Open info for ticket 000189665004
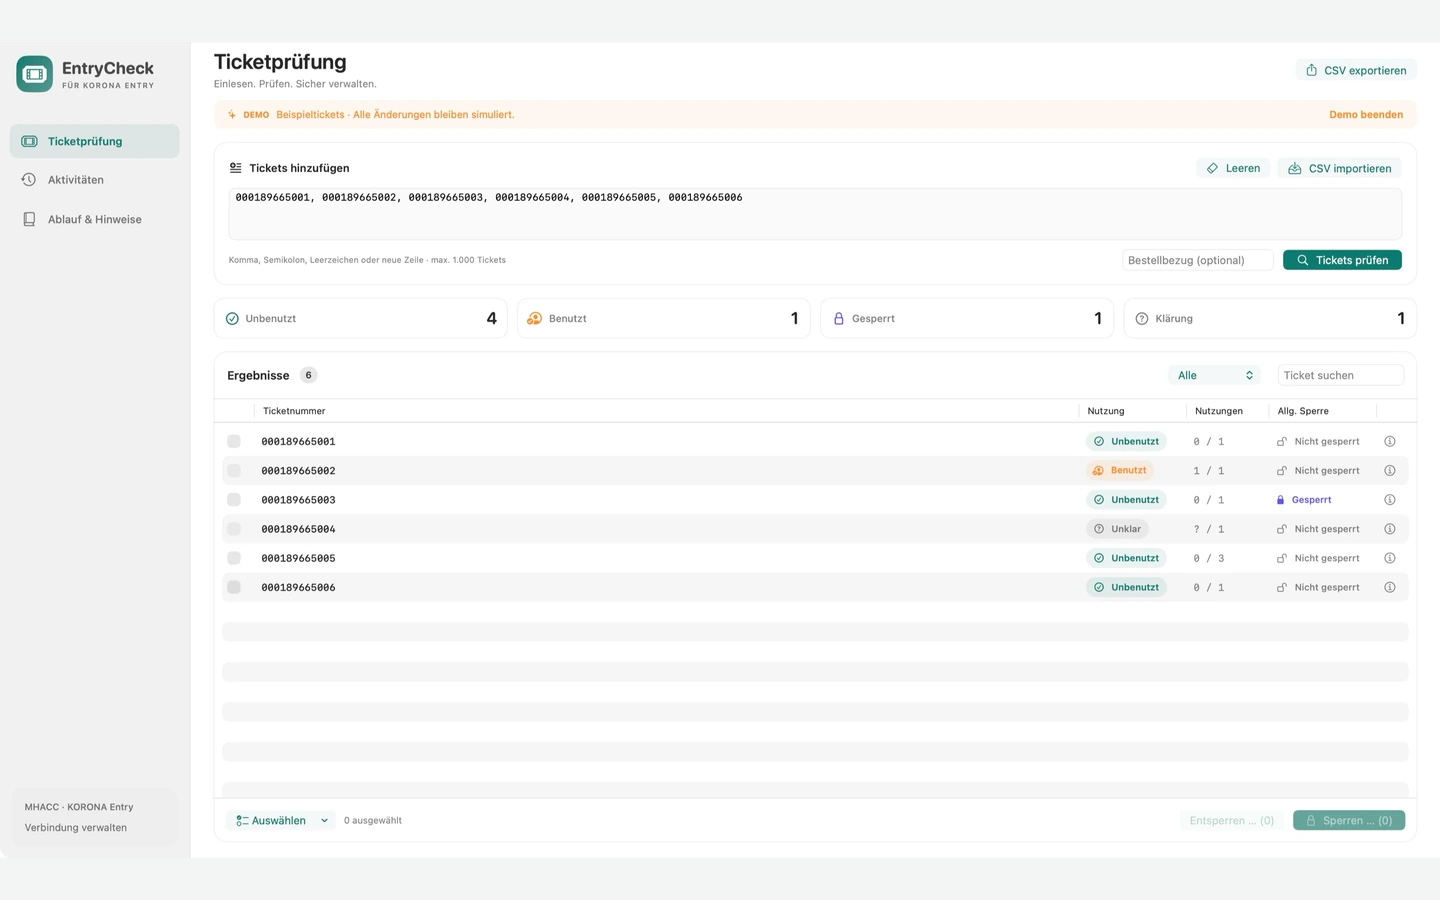The height and width of the screenshot is (900, 1440). (1389, 529)
